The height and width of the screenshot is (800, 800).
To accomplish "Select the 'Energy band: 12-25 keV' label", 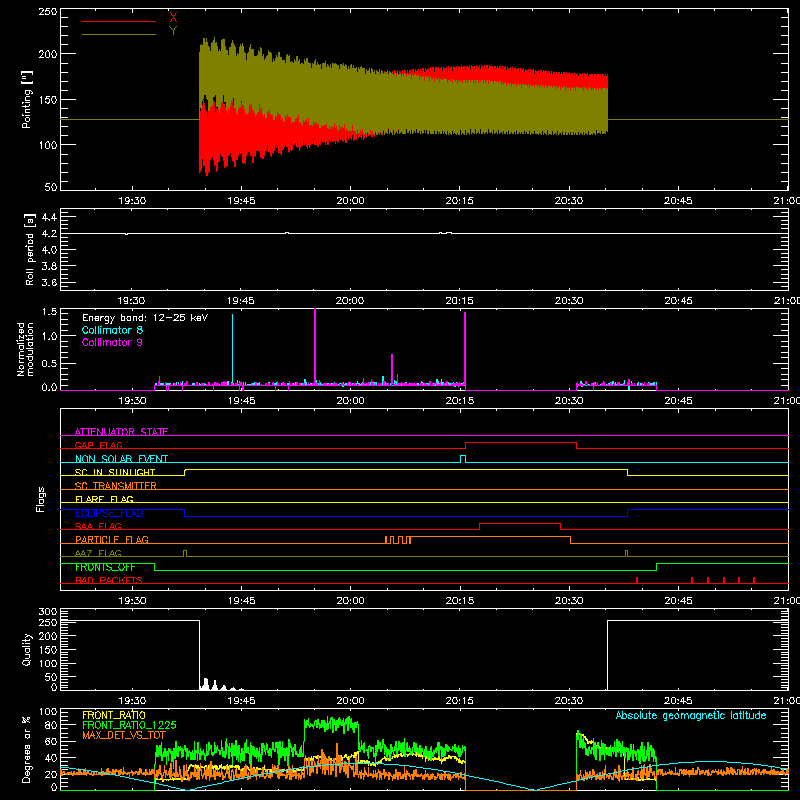I will (x=145, y=318).
